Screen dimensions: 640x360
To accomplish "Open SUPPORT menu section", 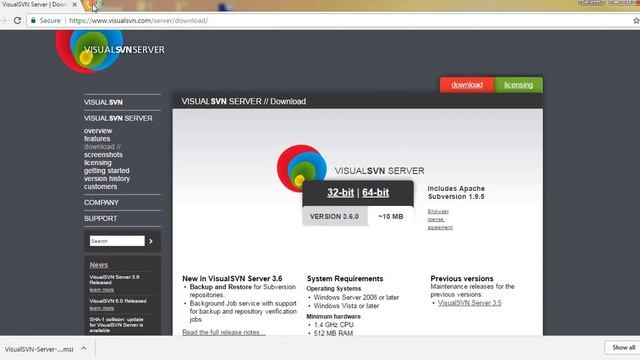I will (100, 218).
